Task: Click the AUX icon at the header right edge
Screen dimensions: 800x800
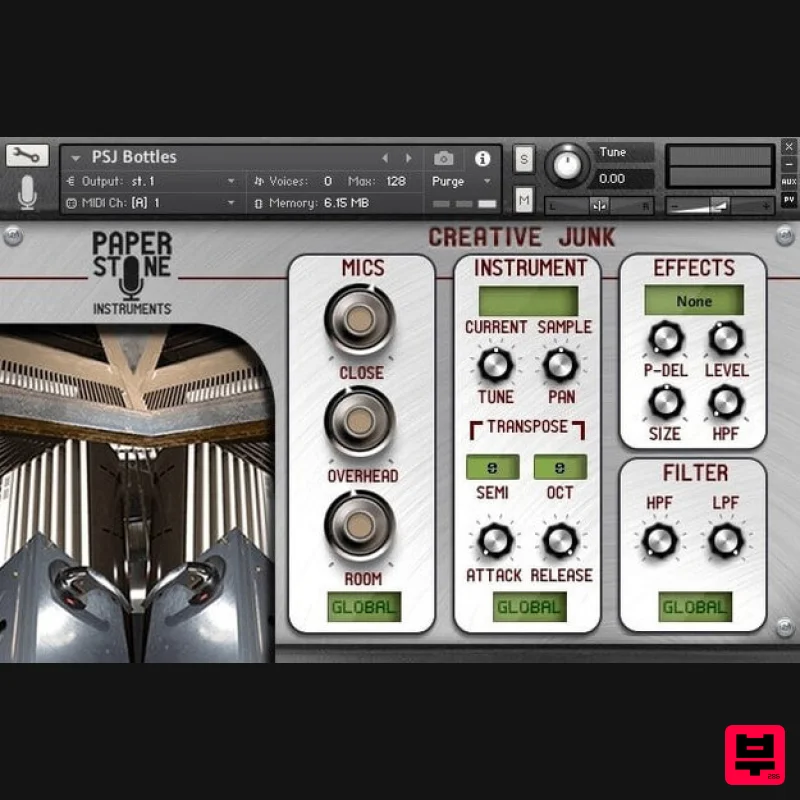Action: pyautogui.click(x=788, y=181)
